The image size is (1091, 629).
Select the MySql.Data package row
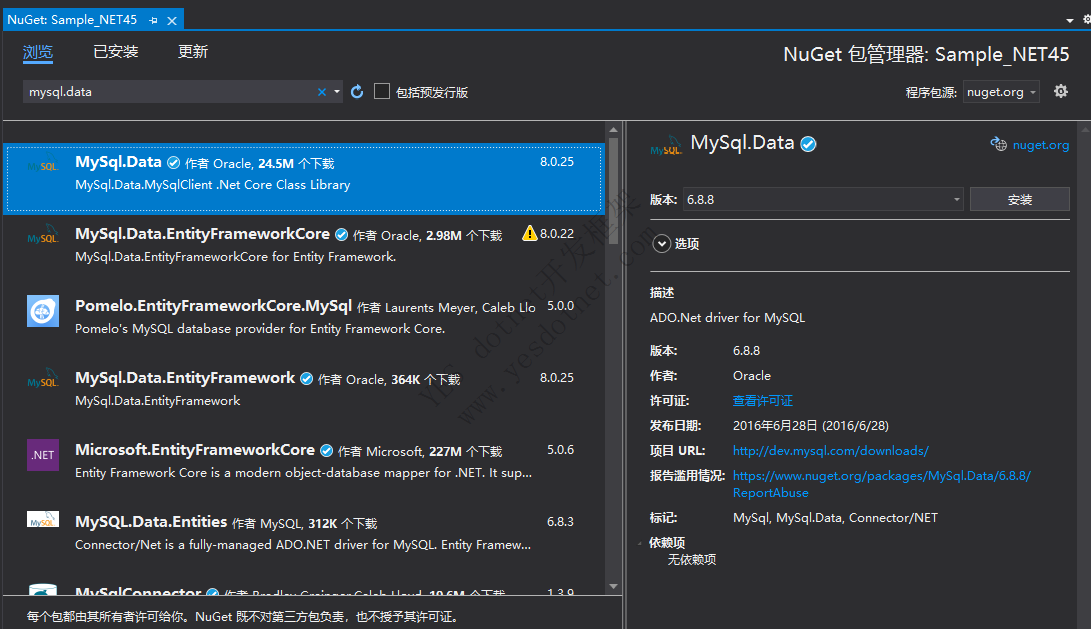(304, 177)
